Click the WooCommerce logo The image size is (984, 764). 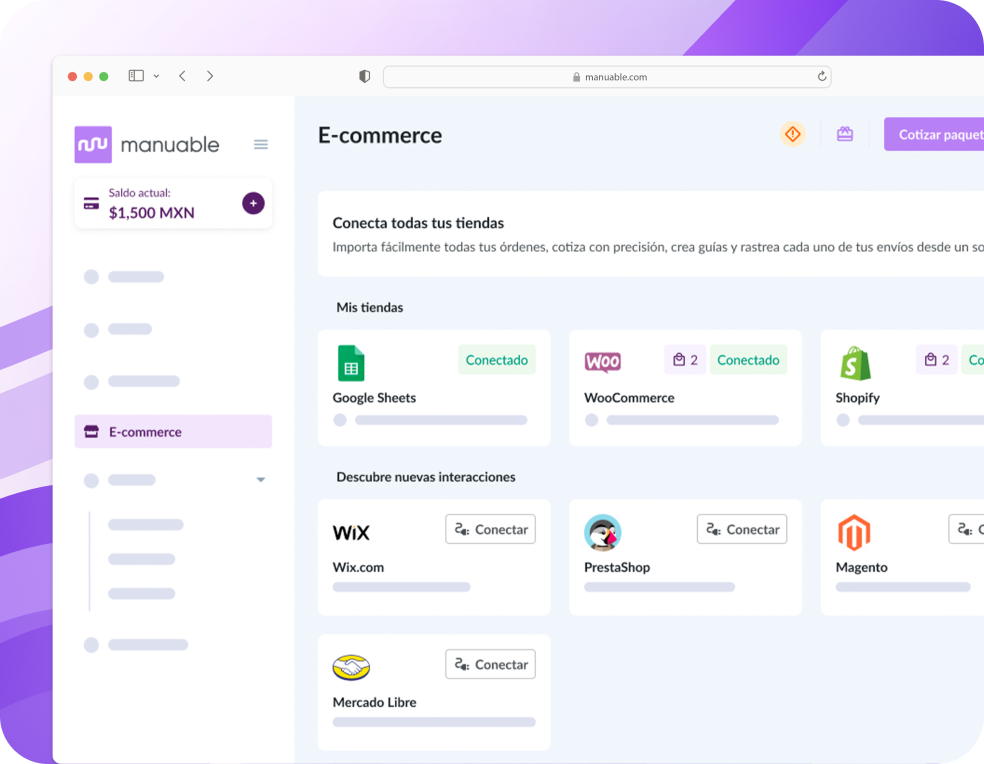point(602,362)
